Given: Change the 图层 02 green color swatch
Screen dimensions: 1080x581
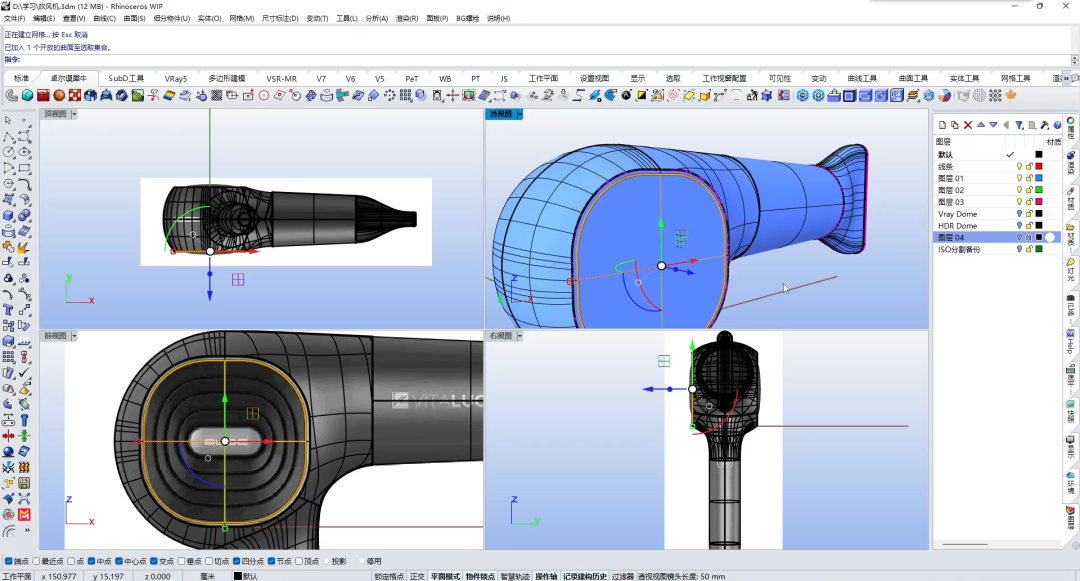Looking at the screenshot, I should [x=1039, y=190].
